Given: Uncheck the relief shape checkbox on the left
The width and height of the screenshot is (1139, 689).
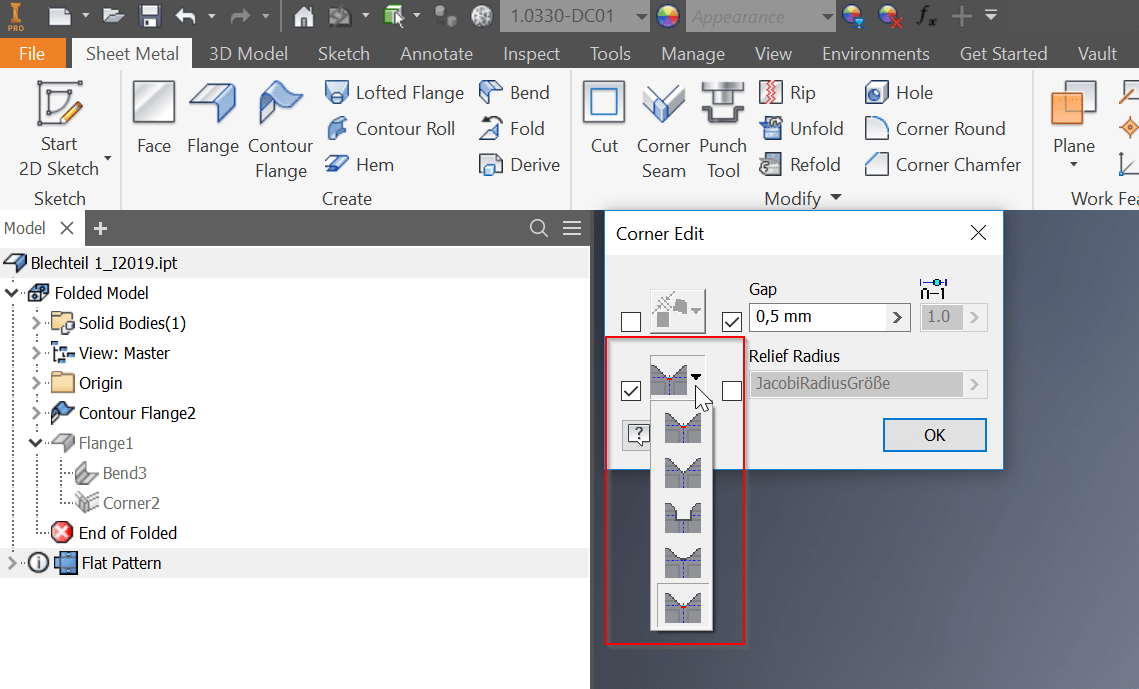Looking at the screenshot, I should point(631,390).
